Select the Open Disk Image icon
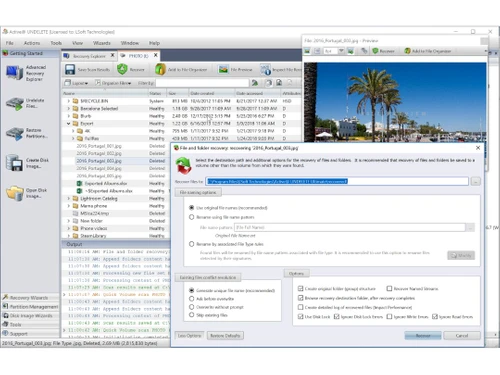 [15, 193]
